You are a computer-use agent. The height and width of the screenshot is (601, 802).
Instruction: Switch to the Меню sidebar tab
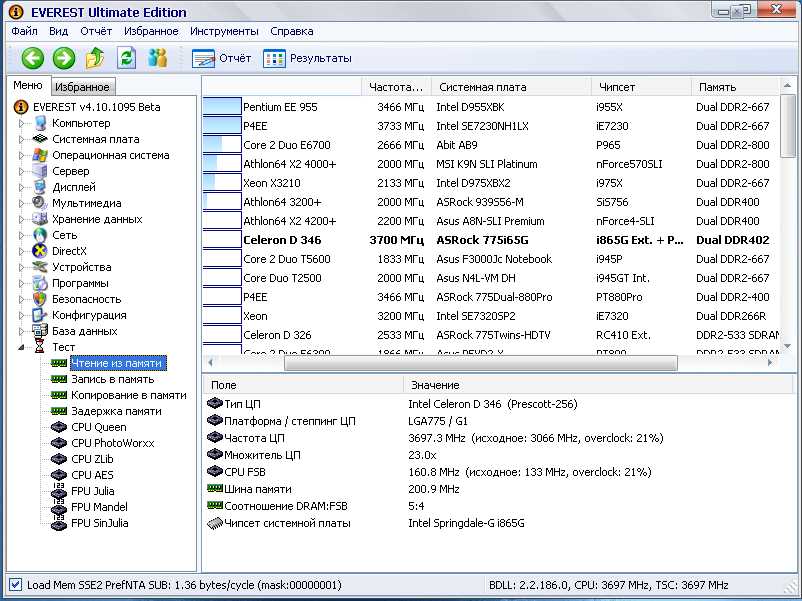click(x=28, y=85)
